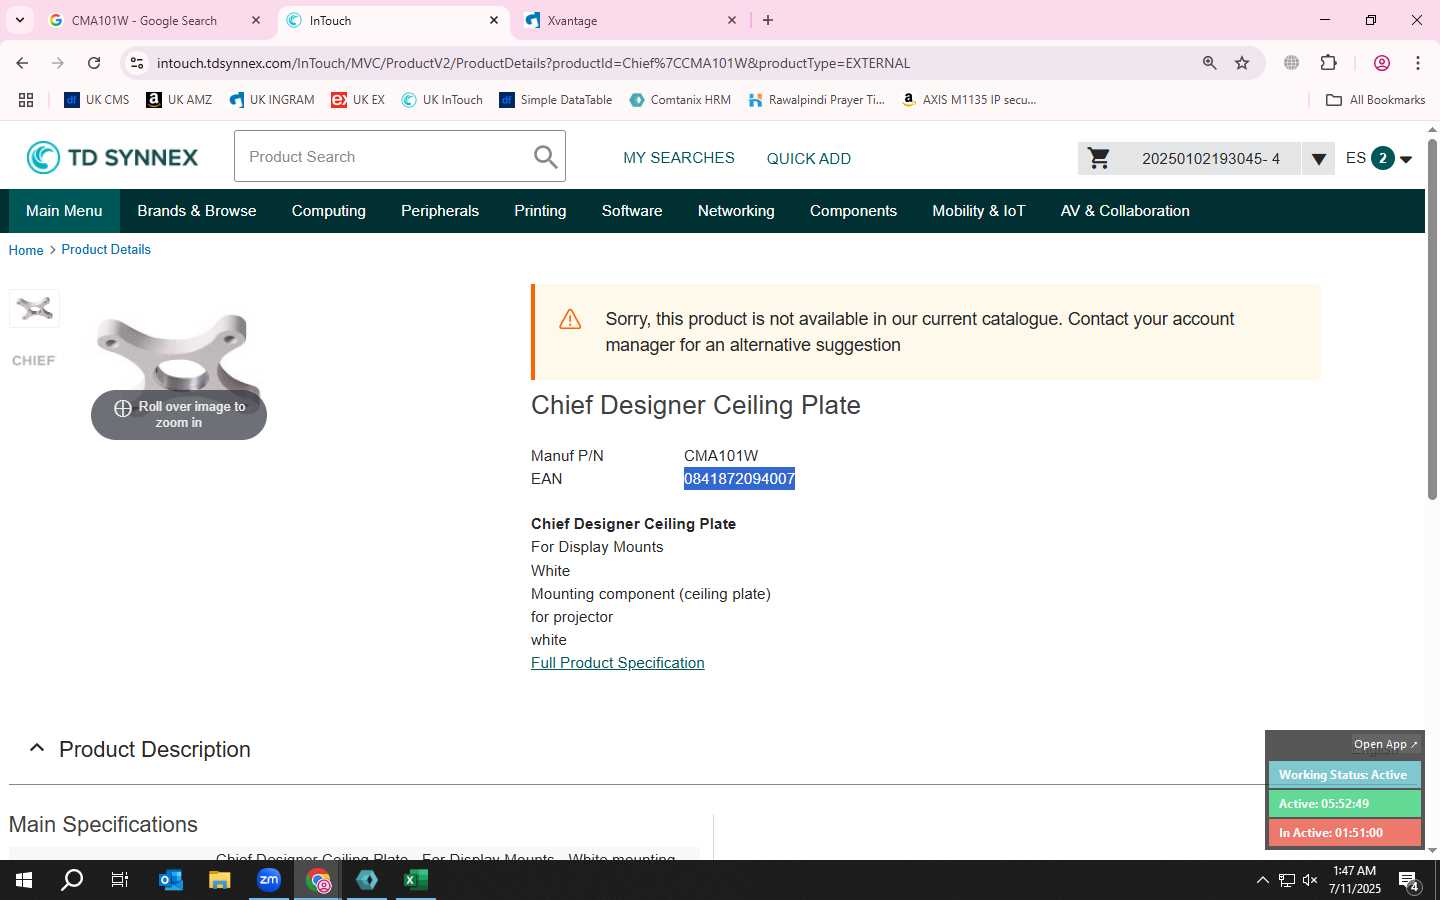Open Chrome three-dot menu
Image resolution: width=1440 pixels, height=900 pixels.
click(1418, 63)
